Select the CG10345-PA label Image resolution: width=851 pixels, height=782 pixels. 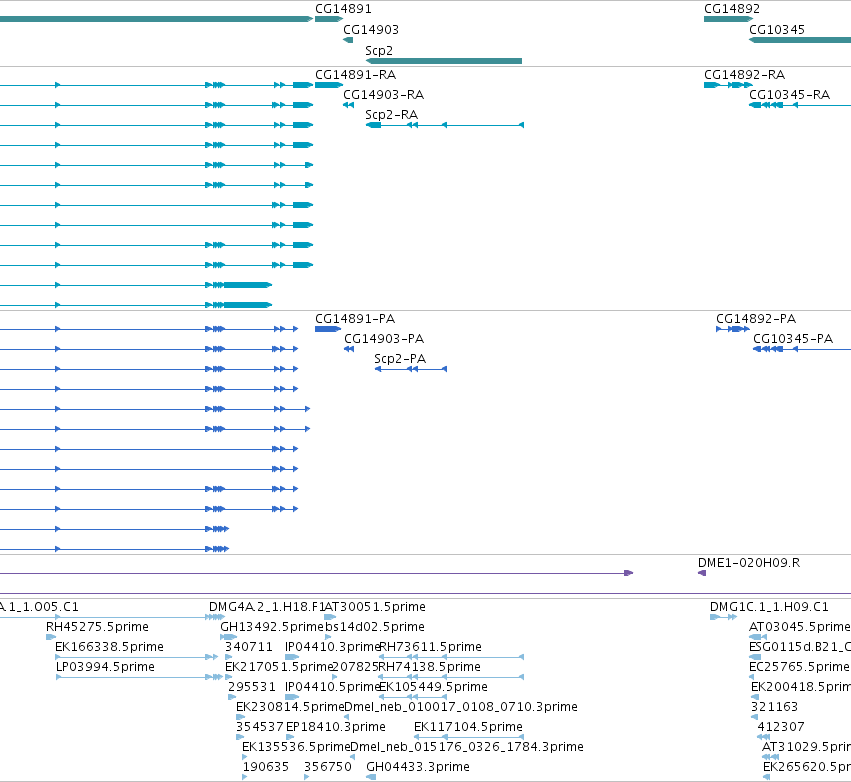click(x=793, y=339)
